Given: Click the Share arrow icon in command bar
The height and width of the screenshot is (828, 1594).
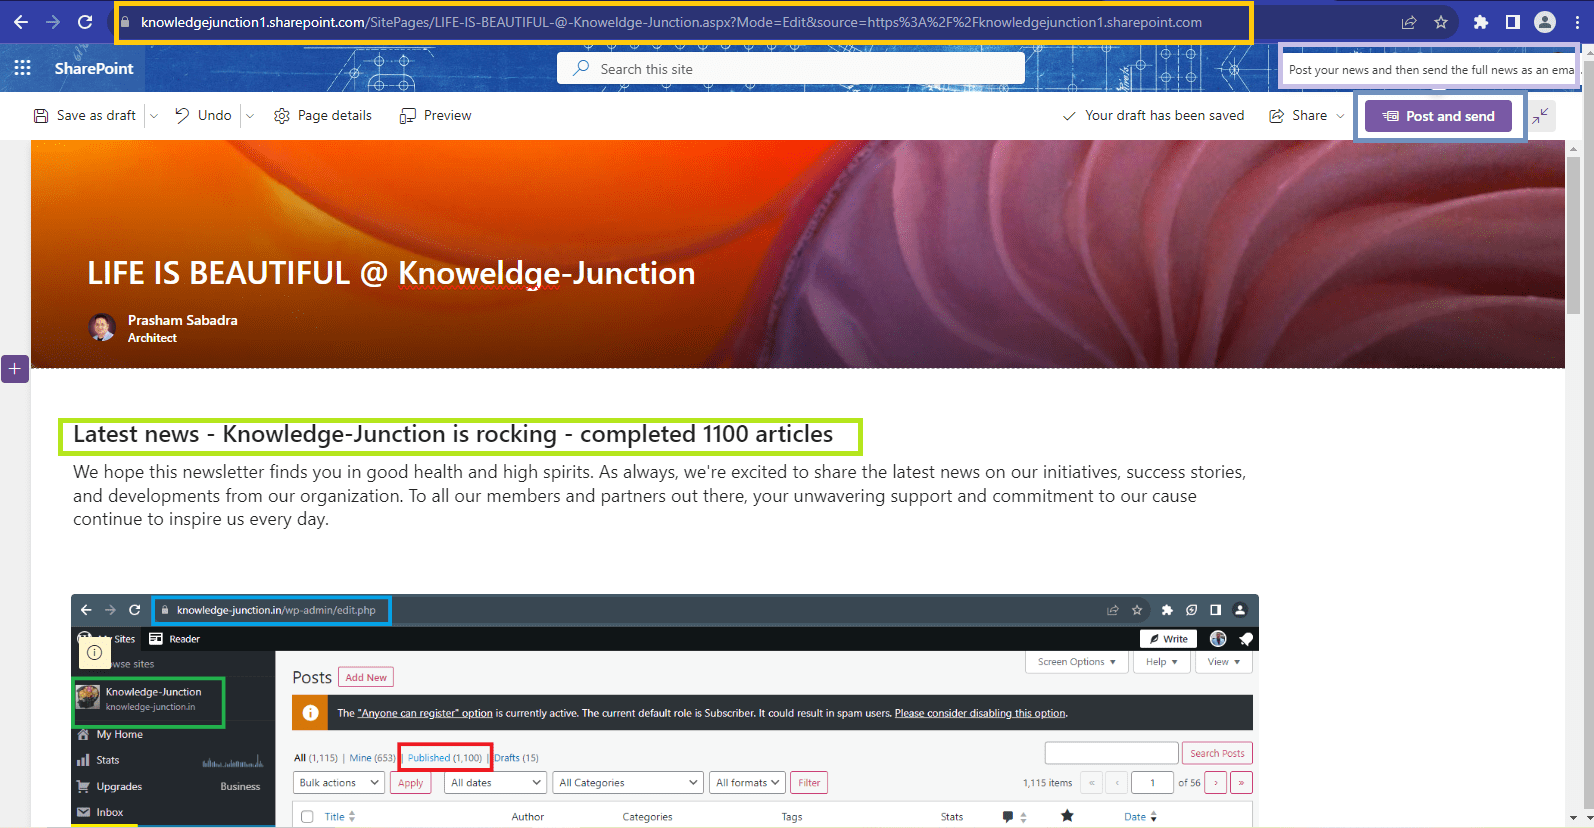Looking at the screenshot, I should tap(1277, 116).
